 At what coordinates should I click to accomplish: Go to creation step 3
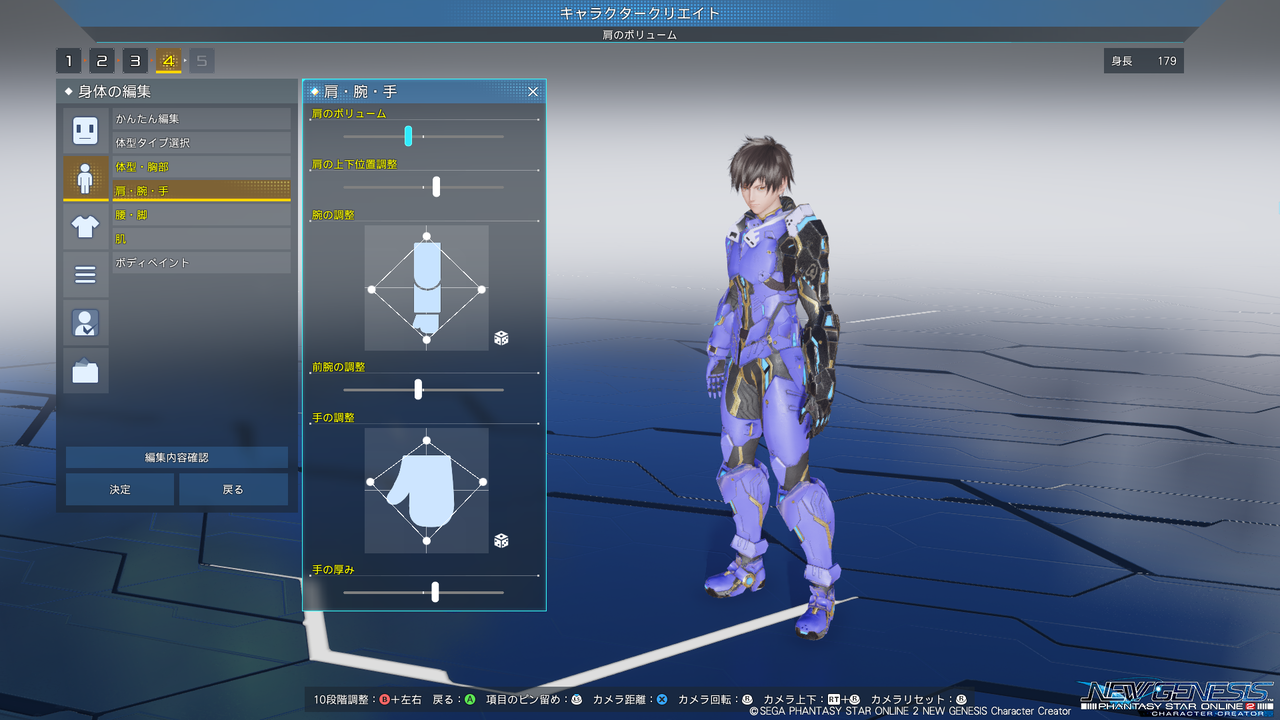pyautogui.click(x=135, y=61)
